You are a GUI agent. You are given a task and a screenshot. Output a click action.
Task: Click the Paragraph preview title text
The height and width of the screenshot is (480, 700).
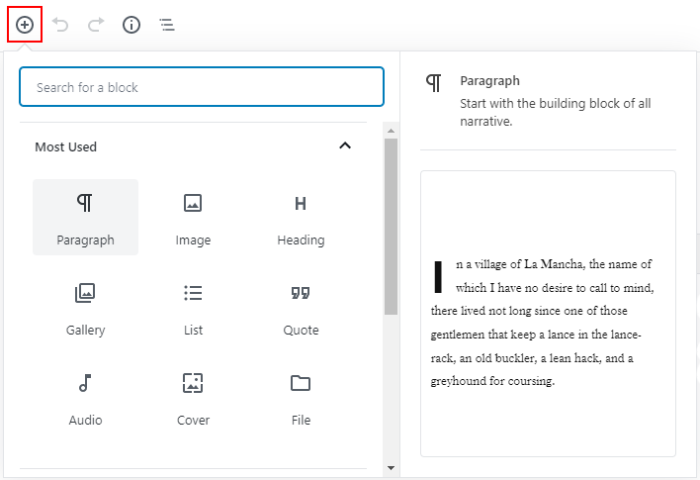(x=490, y=81)
